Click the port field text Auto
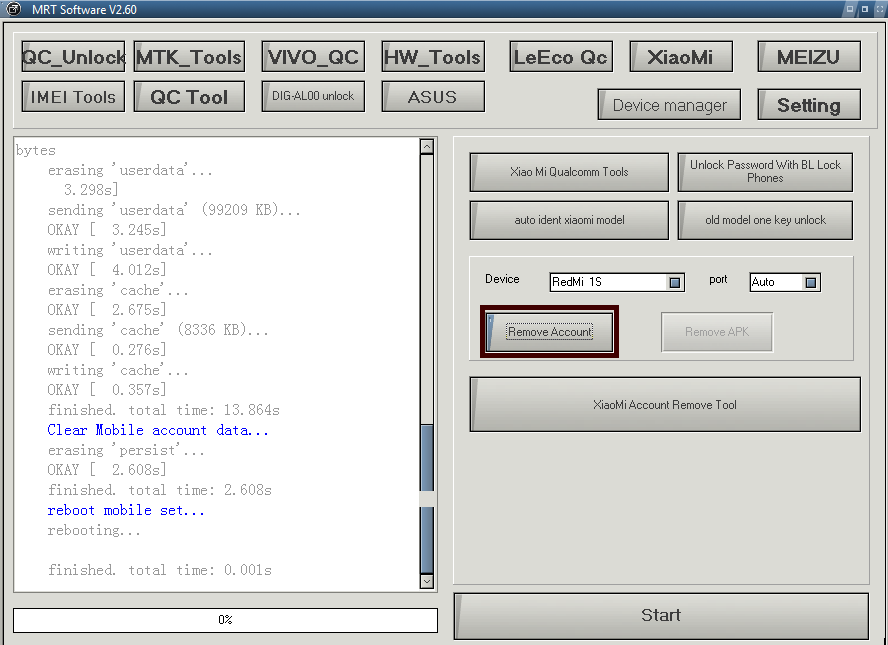 (x=763, y=282)
